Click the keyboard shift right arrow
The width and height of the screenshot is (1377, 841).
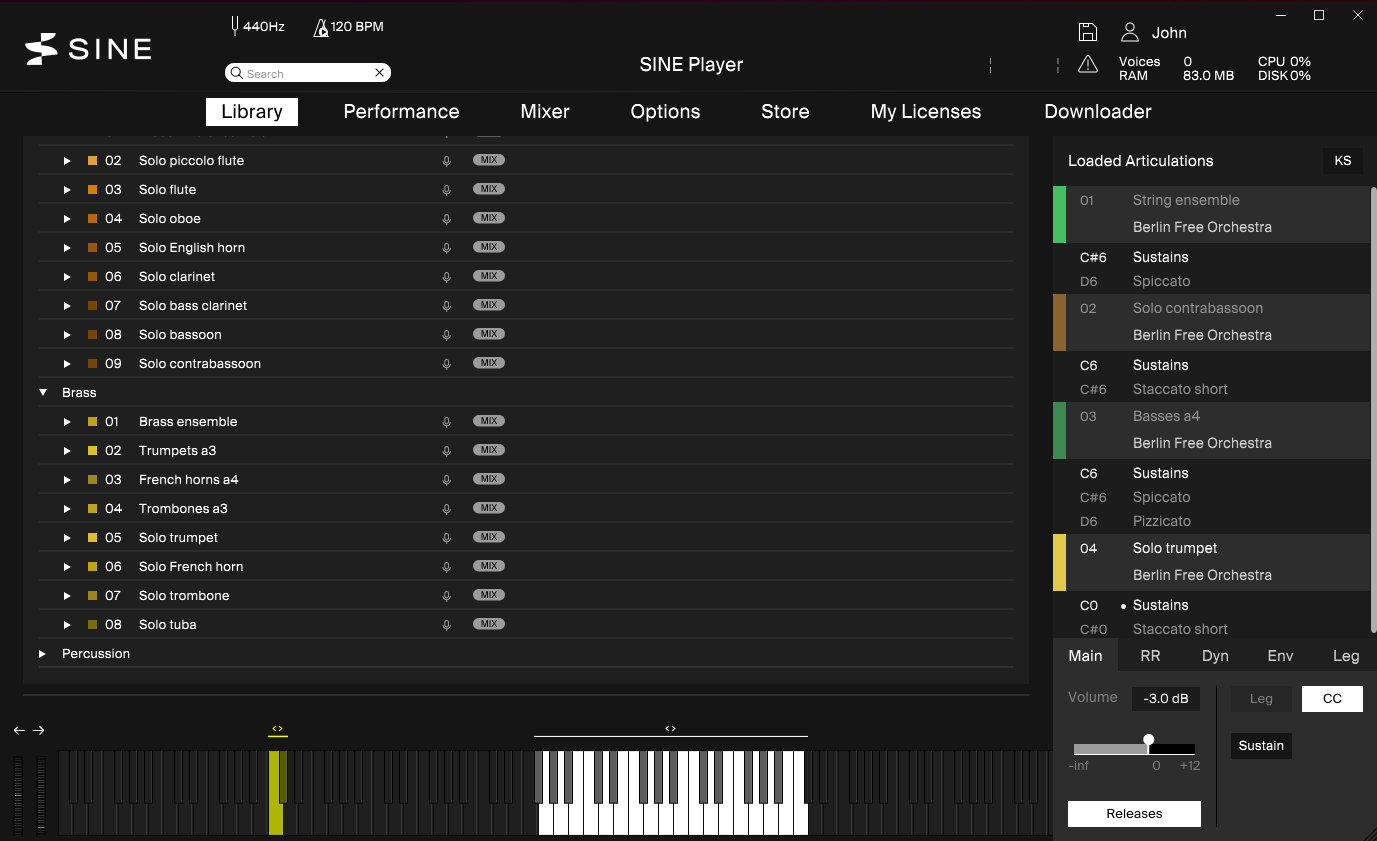coord(38,730)
